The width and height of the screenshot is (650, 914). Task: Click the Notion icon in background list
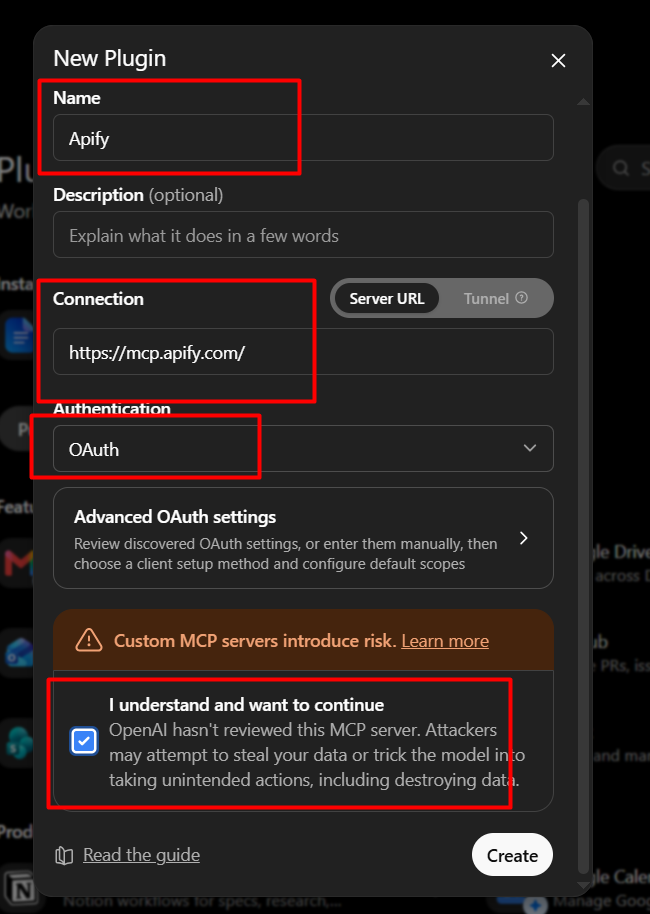tap(21, 890)
